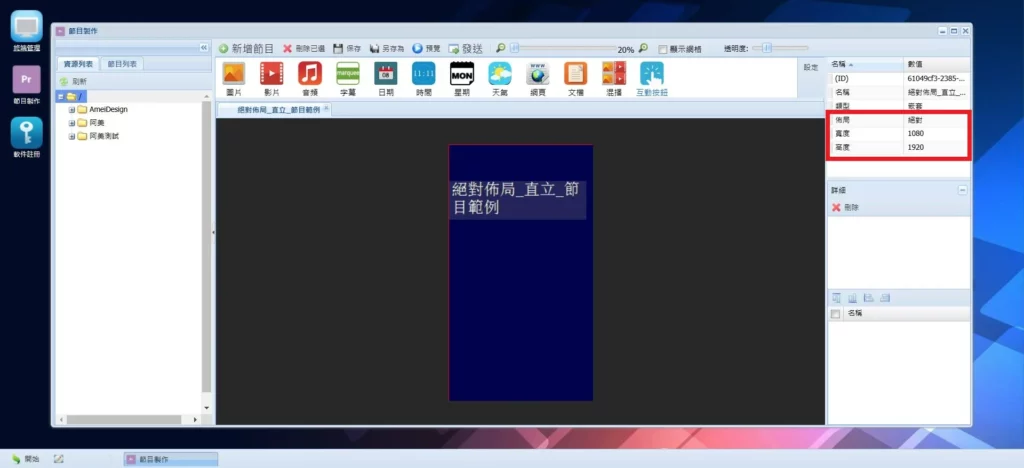Select the 音頻 music note icon

click(x=309, y=74)
